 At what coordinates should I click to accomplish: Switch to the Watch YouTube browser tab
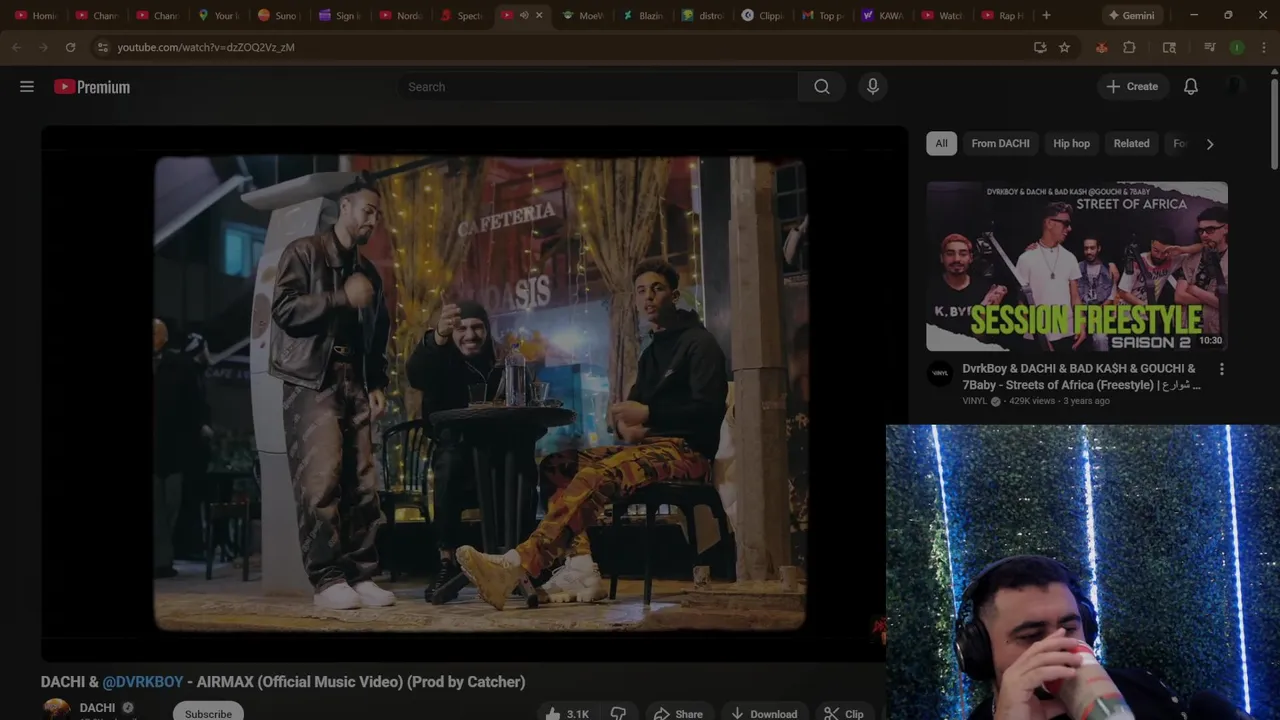point(943,15)
